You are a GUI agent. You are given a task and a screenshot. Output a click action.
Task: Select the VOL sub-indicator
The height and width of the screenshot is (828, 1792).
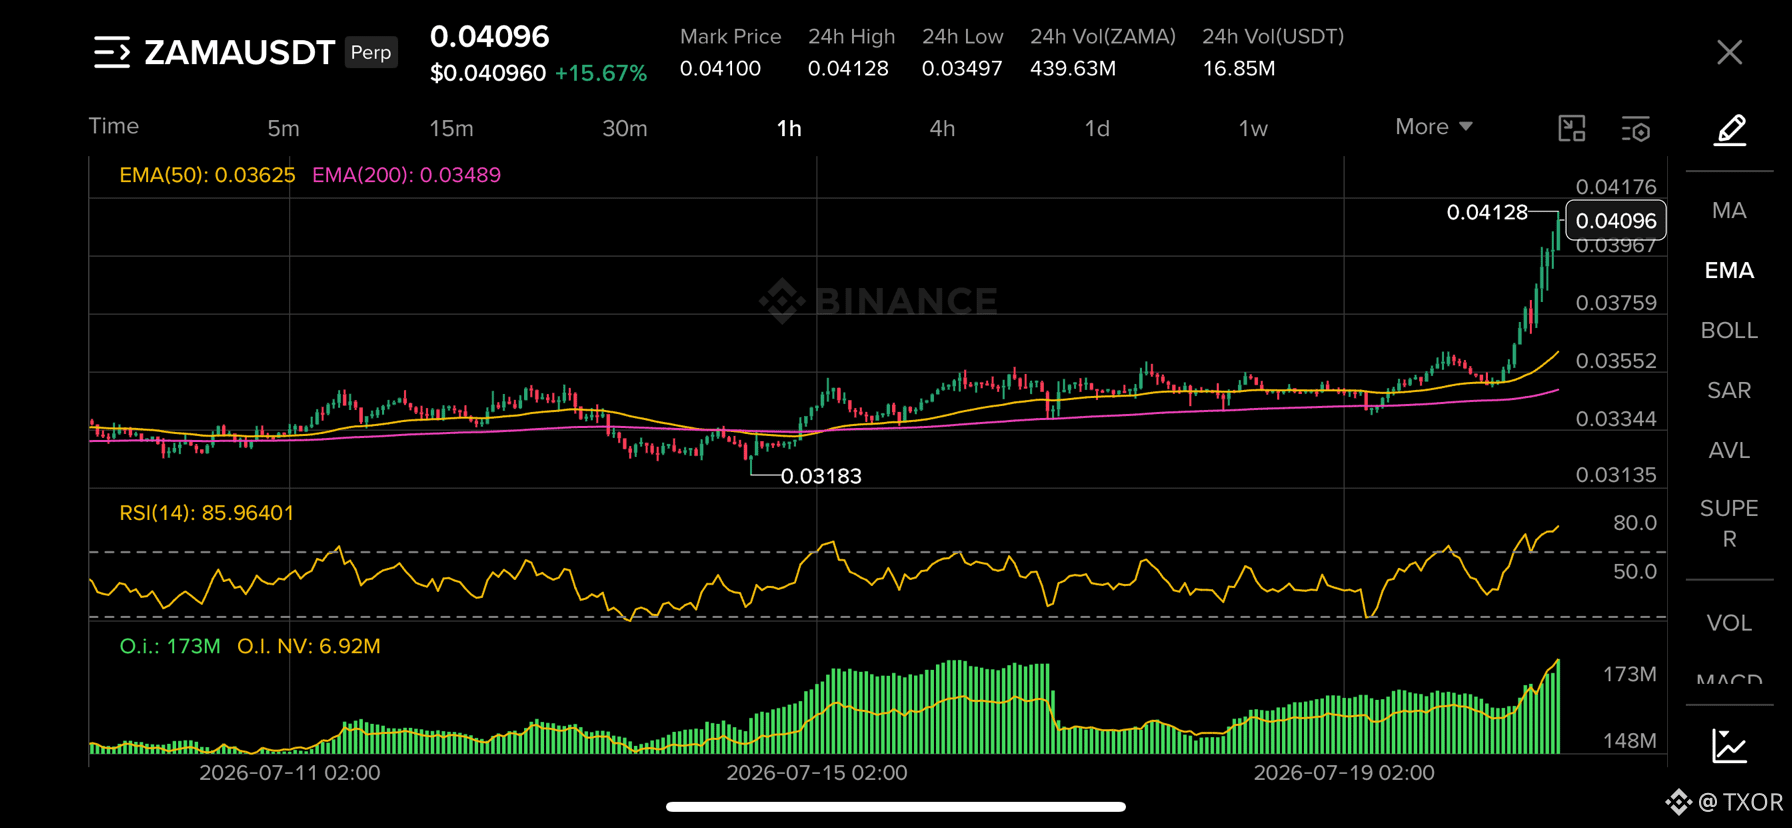(x=1729, y=623)
